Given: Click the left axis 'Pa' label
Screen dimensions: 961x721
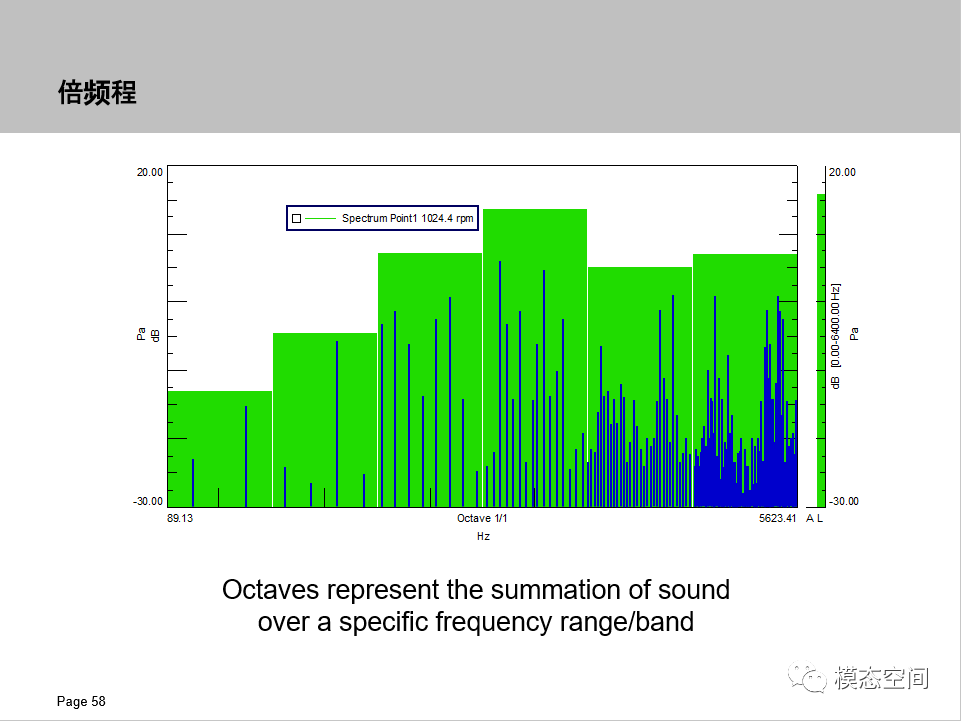Looking at the screenshot, I should (142, 334).
